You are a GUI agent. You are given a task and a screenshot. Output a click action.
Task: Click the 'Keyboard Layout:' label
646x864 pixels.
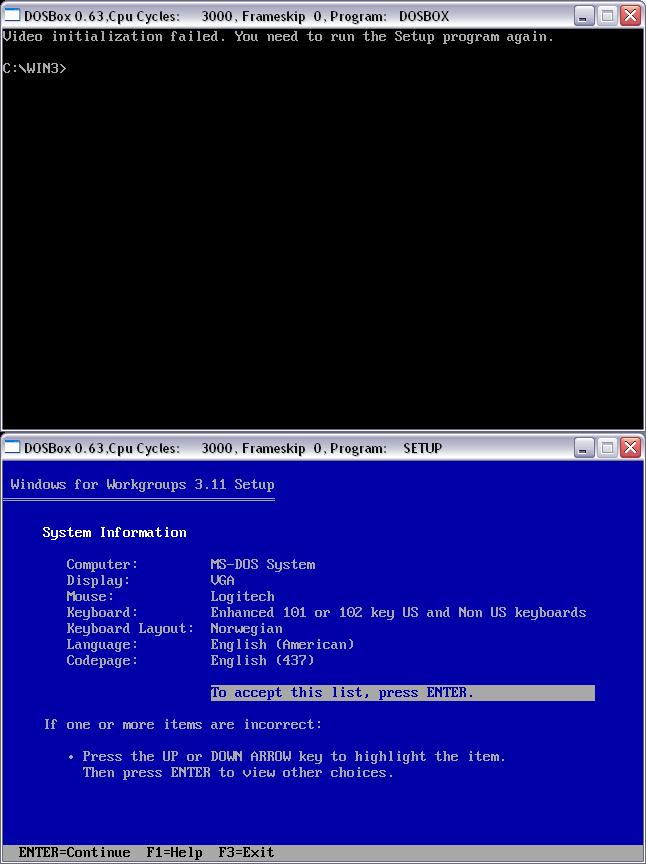(131, 629)
